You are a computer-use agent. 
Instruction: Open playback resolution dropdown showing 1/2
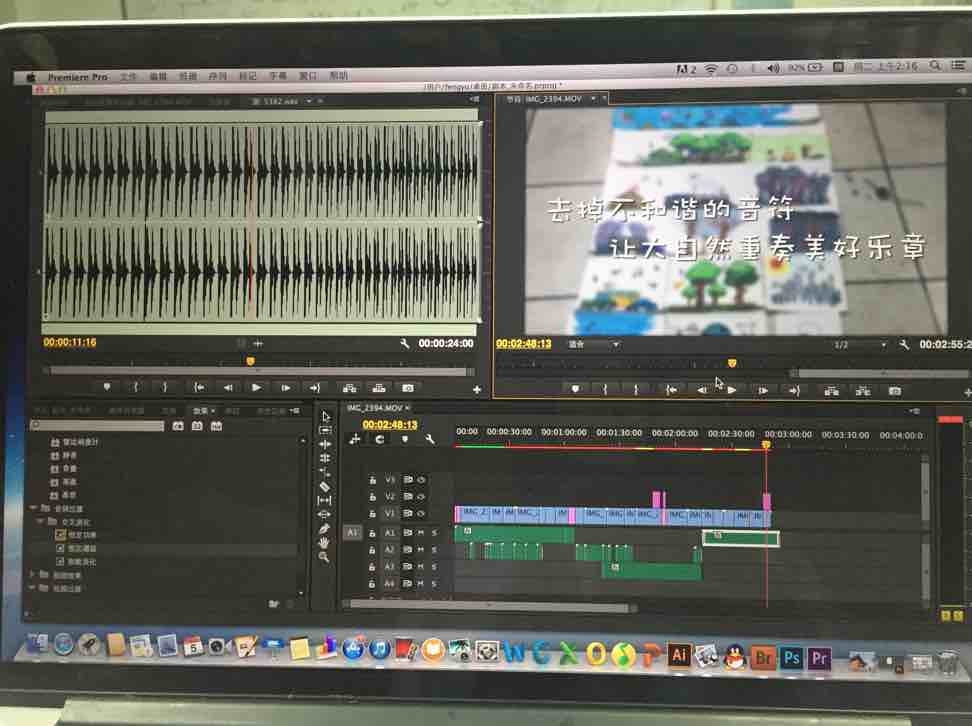[861, 344]
